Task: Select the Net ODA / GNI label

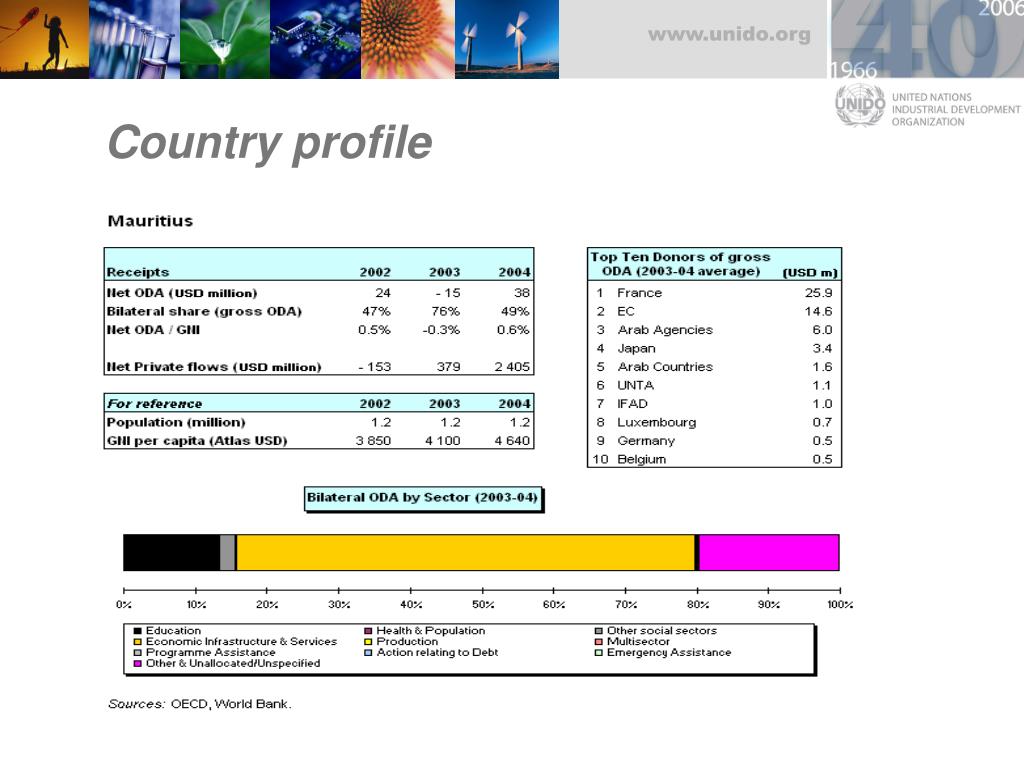Action: [153, 330]
